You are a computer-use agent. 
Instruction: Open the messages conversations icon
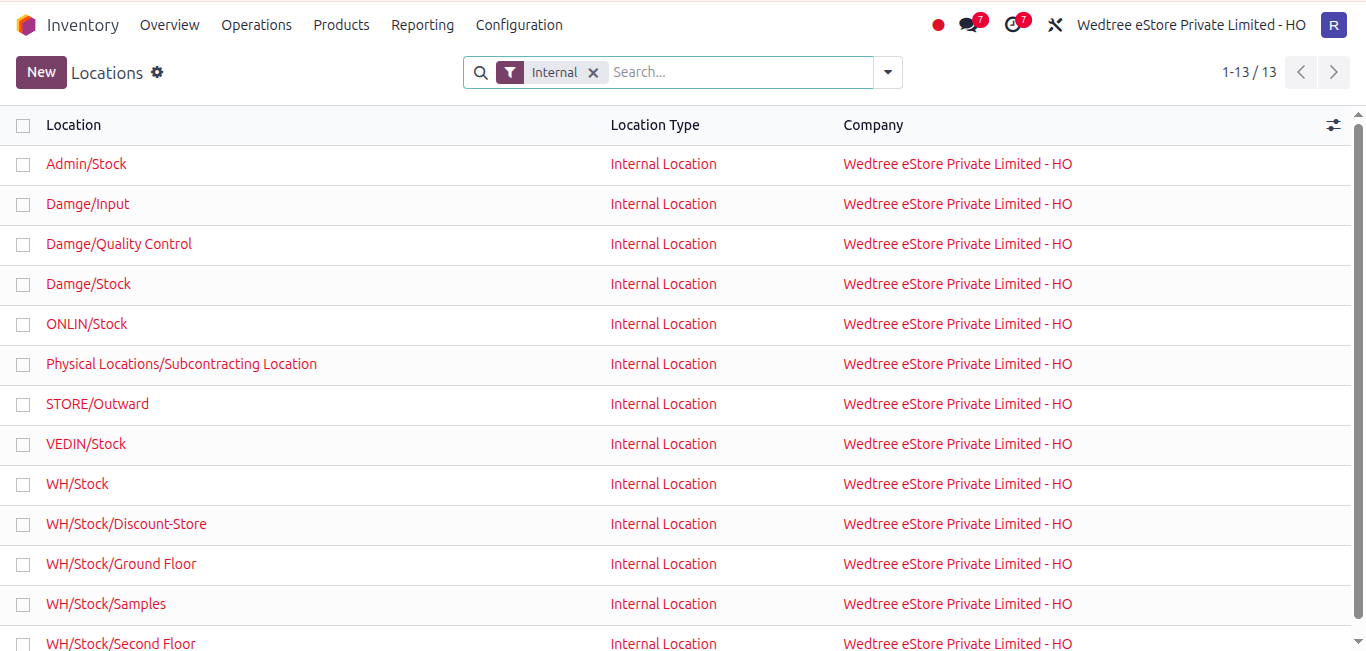coord(968,25)
